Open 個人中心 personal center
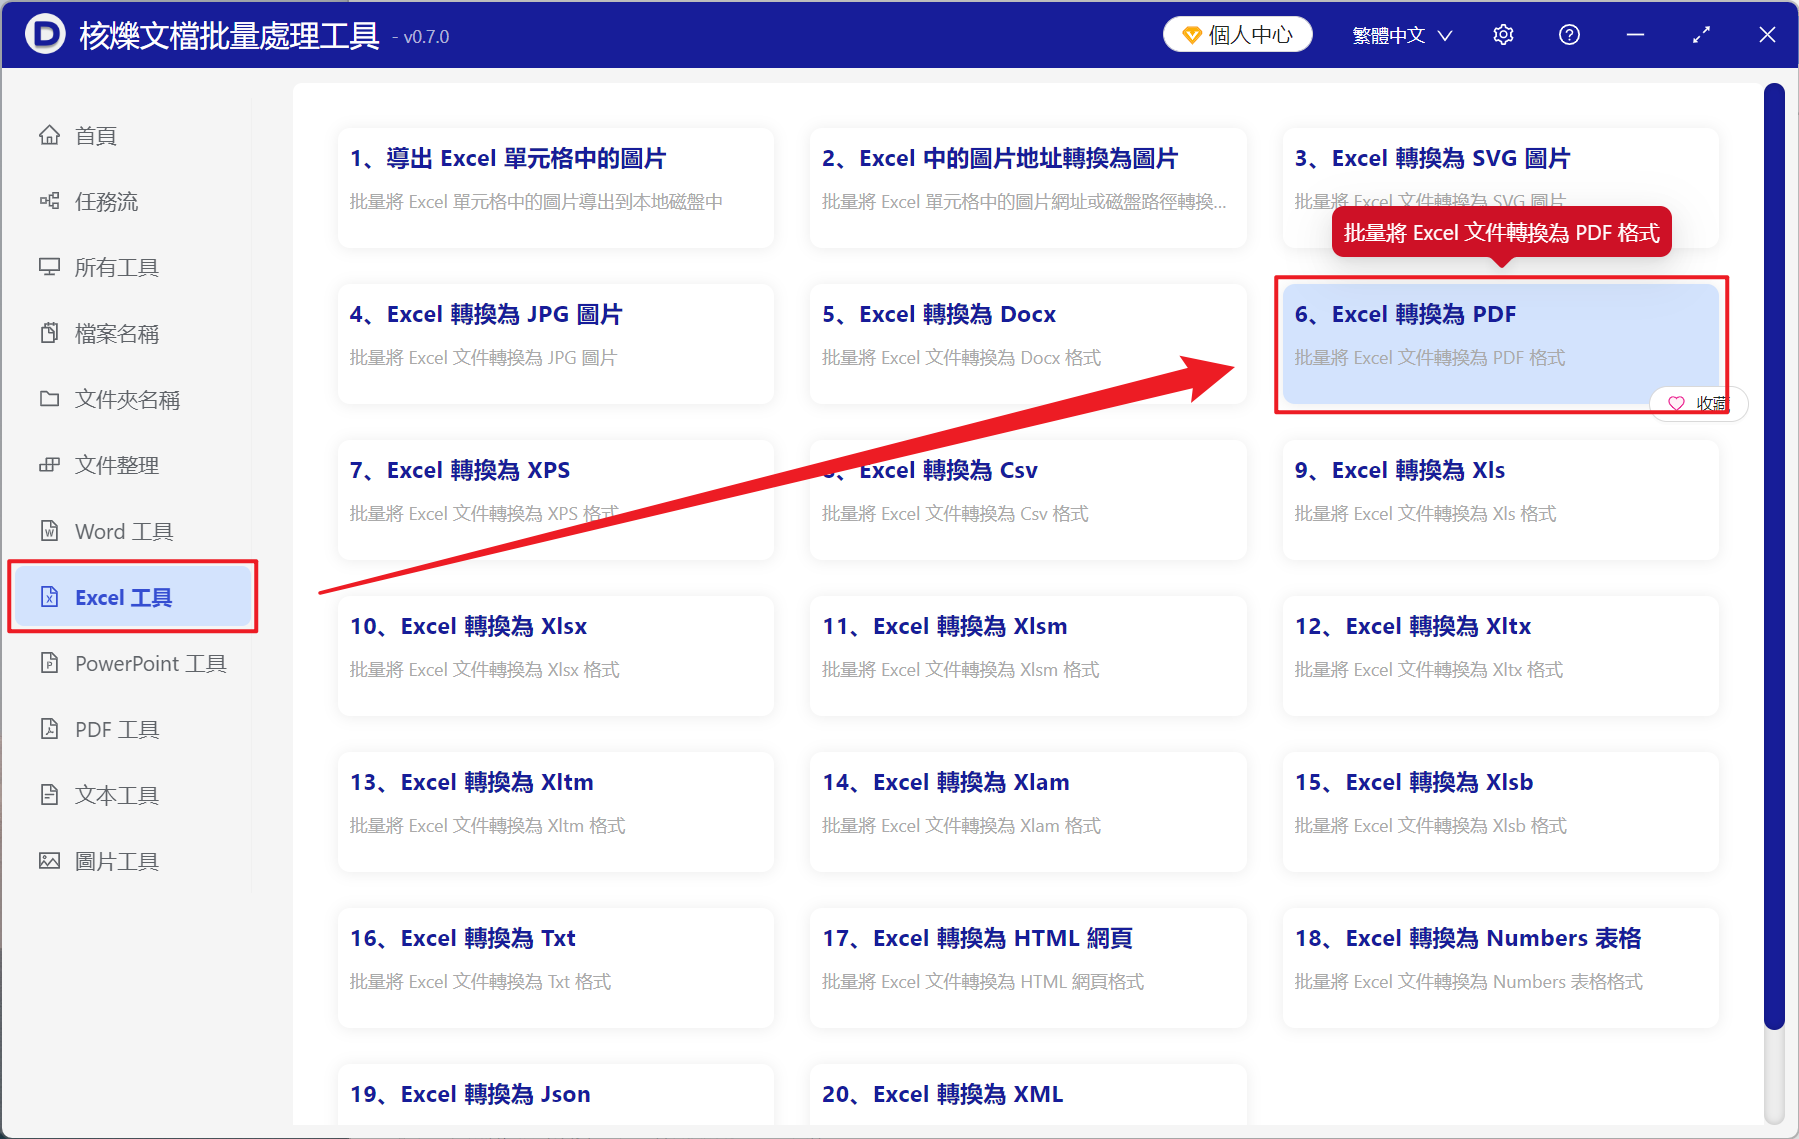This screenshot has width=1799, height=1139. point(1238,35)
